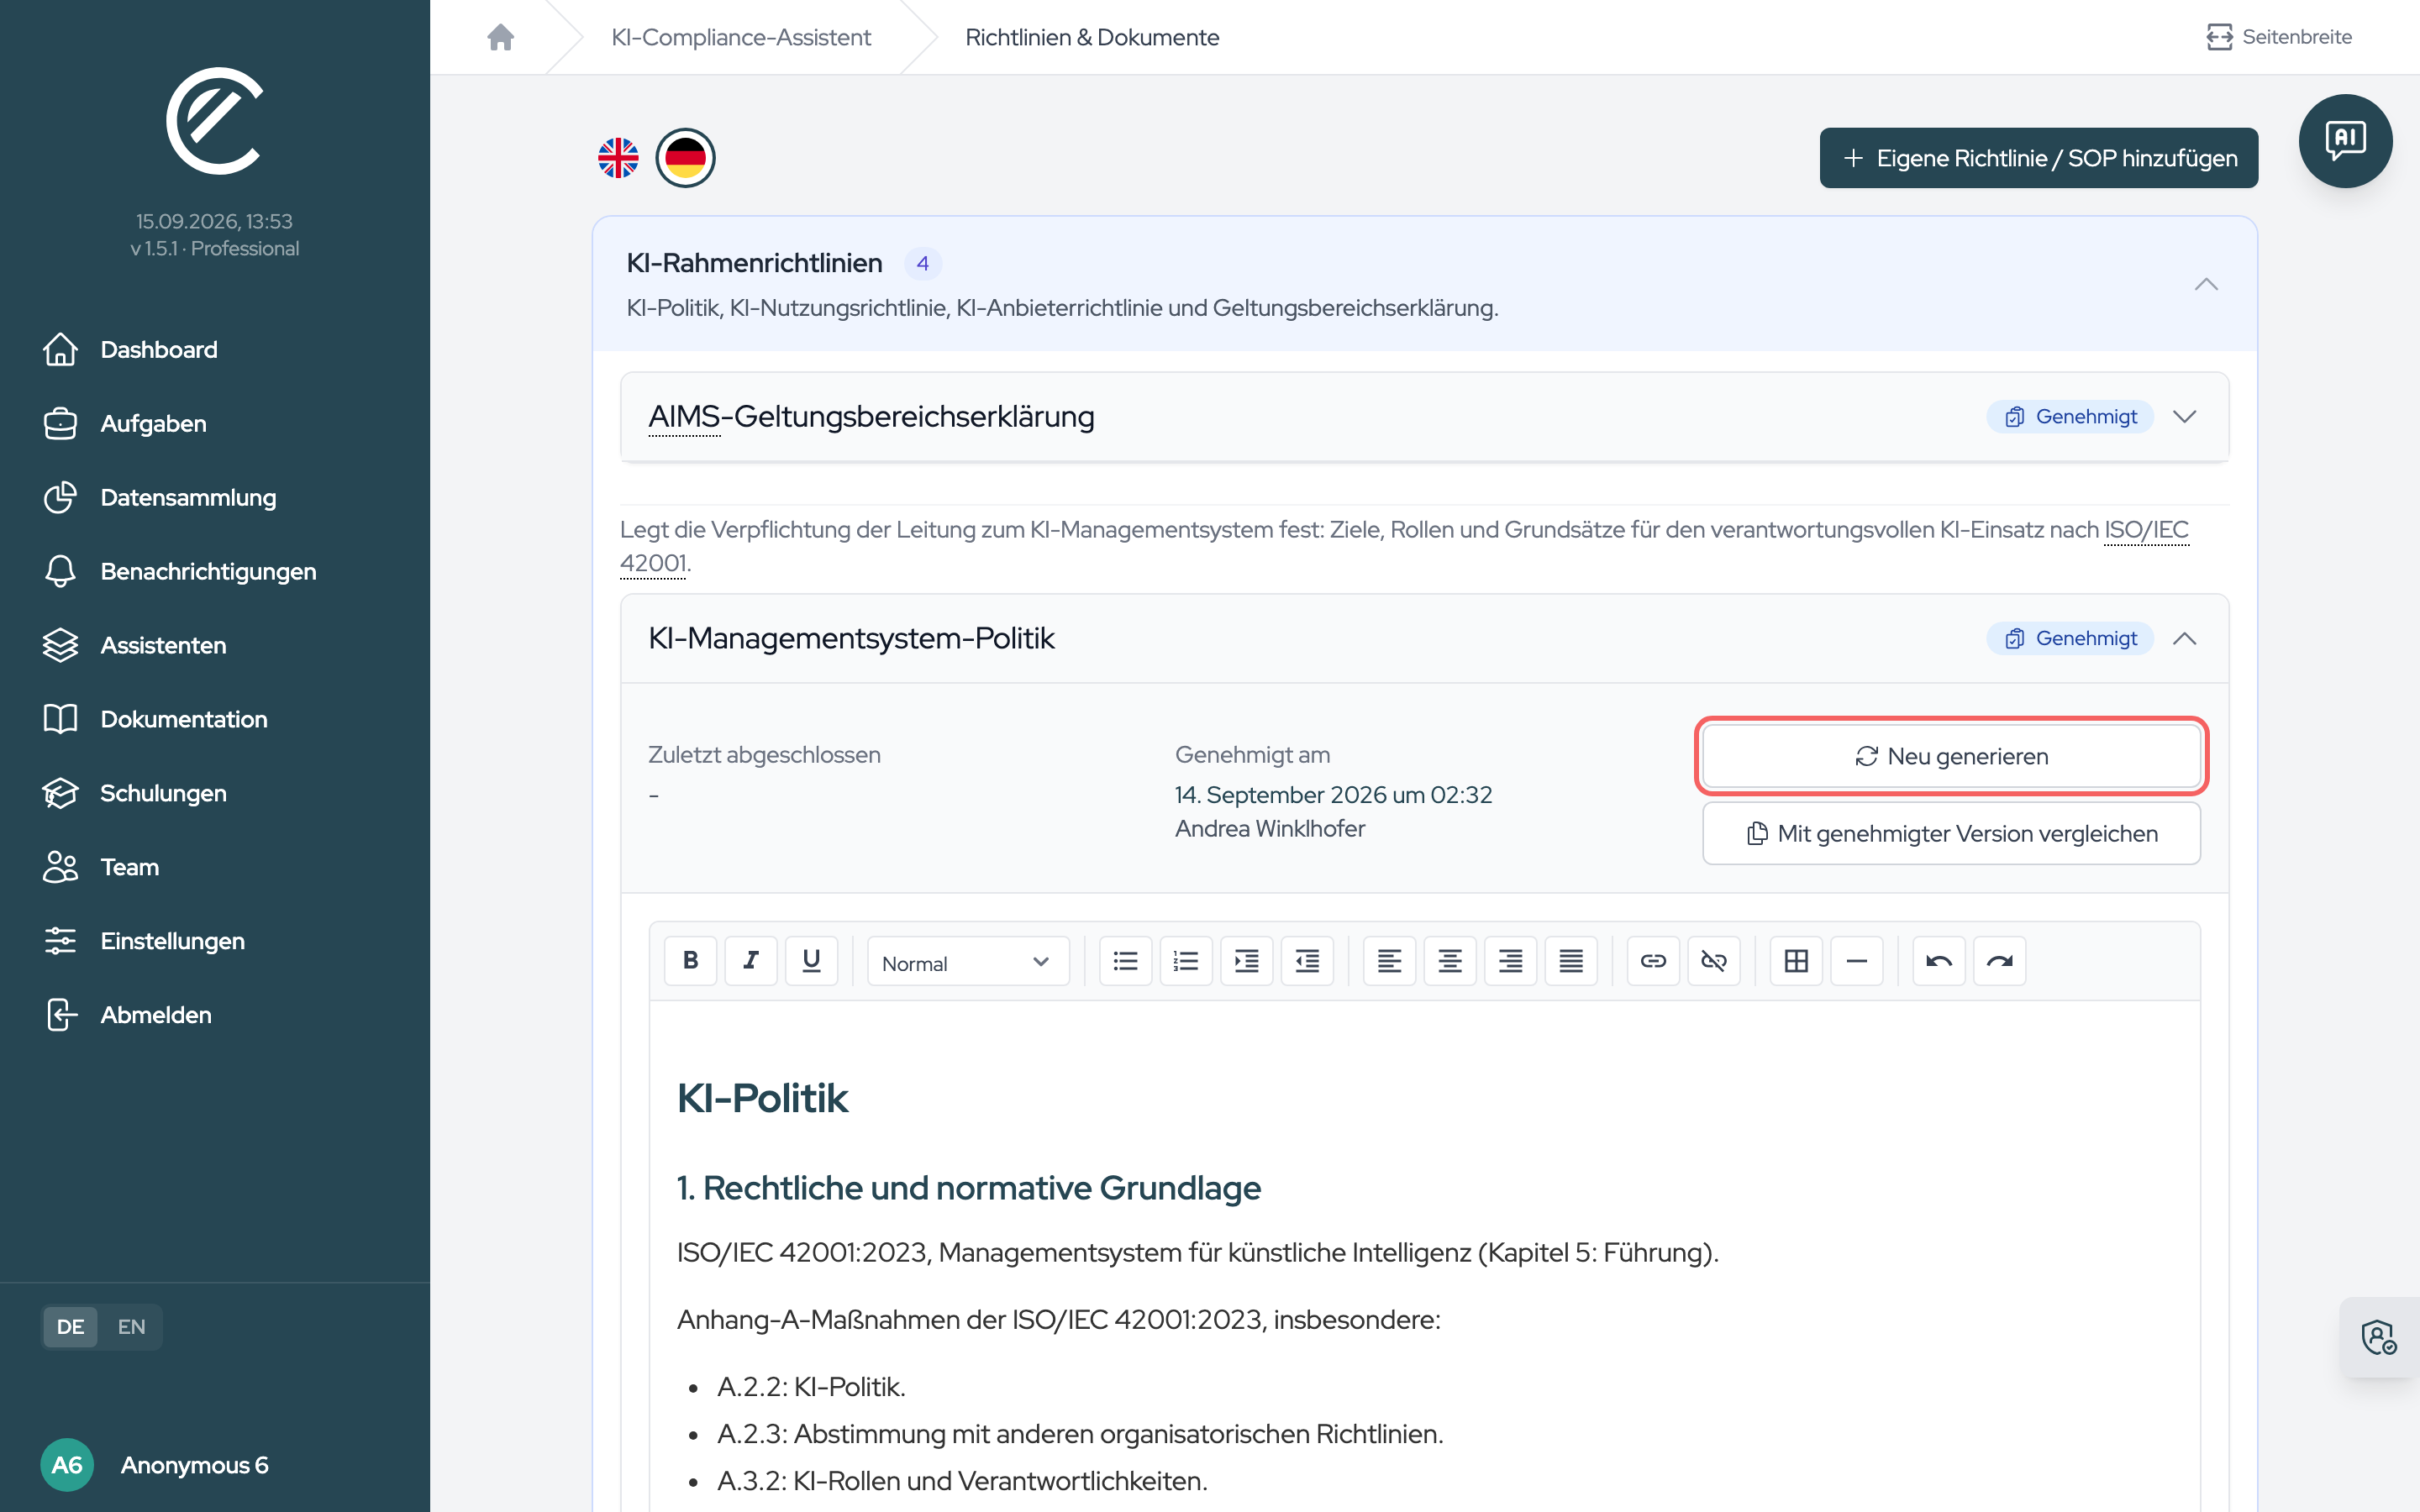
Task: Open the privacy shield widget
Action: 2379,1338
